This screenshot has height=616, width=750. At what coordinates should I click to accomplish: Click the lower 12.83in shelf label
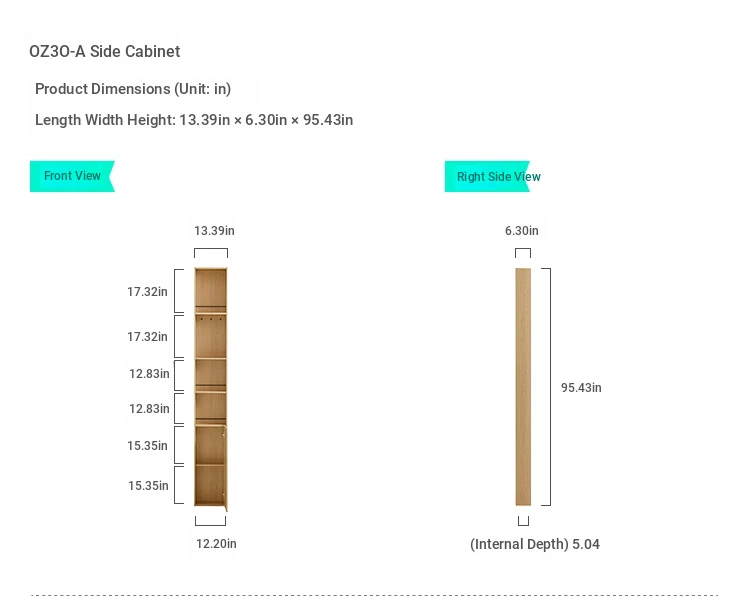coord(149,409)
